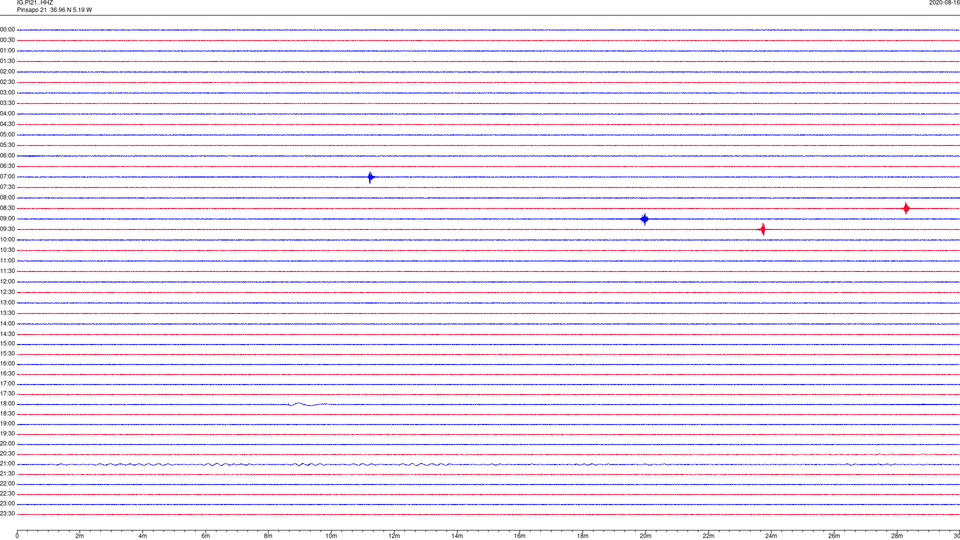Click the '10m' tick label on the minute axis

[x=331, y=536]
